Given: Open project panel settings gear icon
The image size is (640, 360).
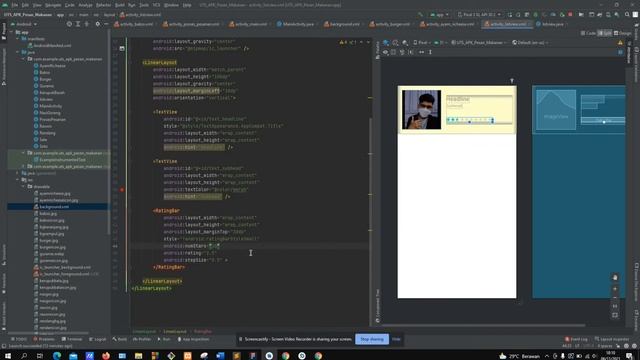Looking at the screenshot, I should click(98, 24).
